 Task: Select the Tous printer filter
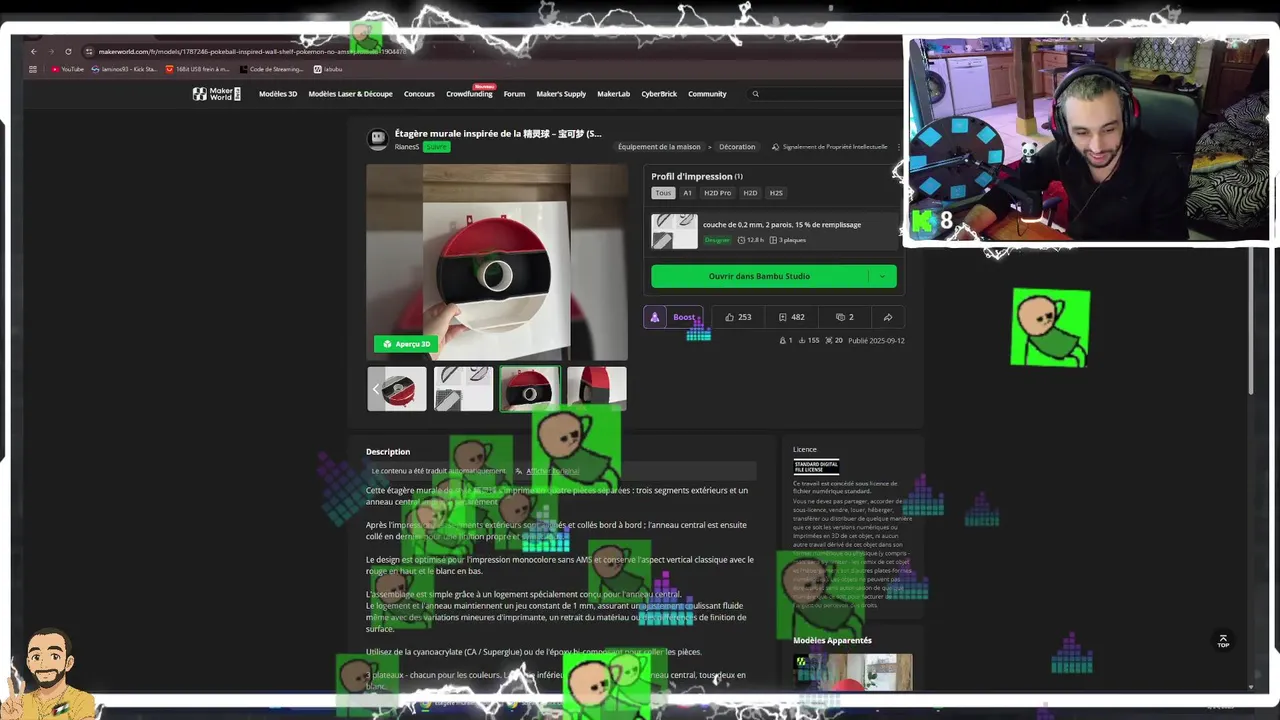tap(663, 193)
